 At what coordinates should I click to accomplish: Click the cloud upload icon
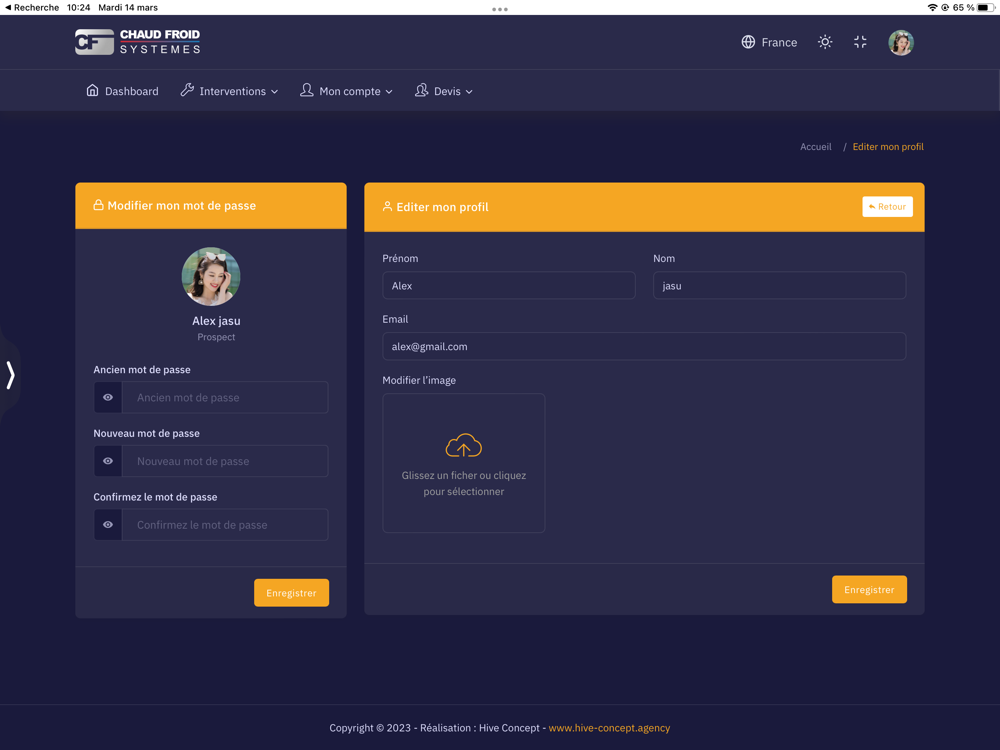click(x=464, y=446)
